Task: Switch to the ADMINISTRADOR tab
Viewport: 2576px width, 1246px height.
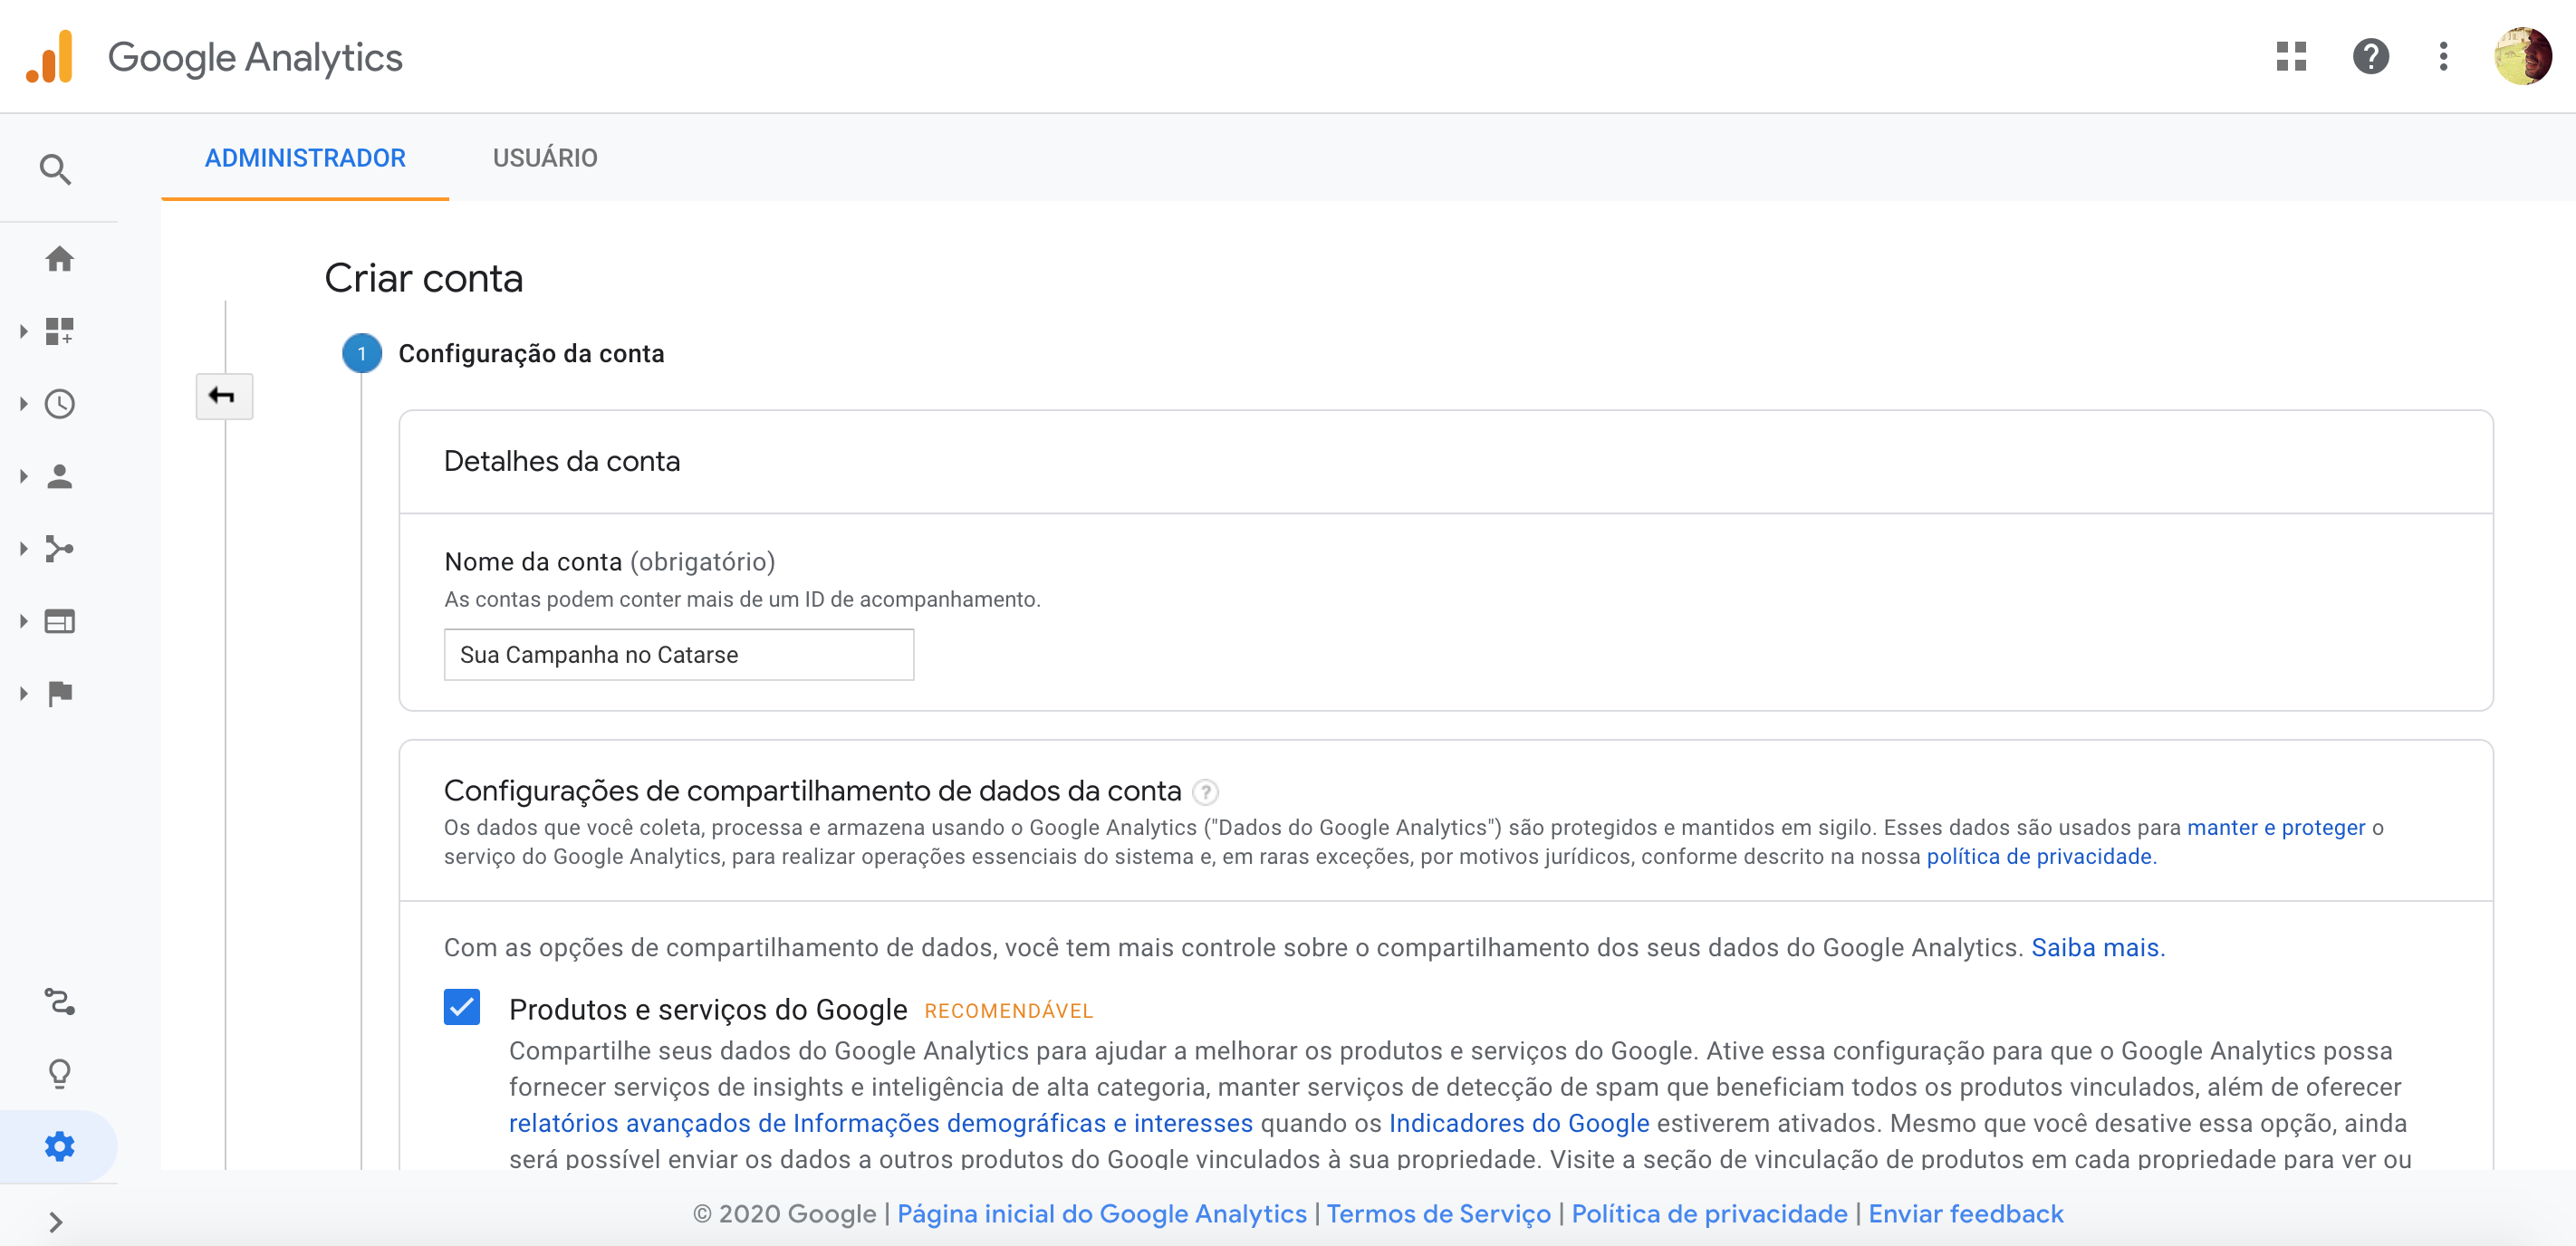Action: (305, 158)
